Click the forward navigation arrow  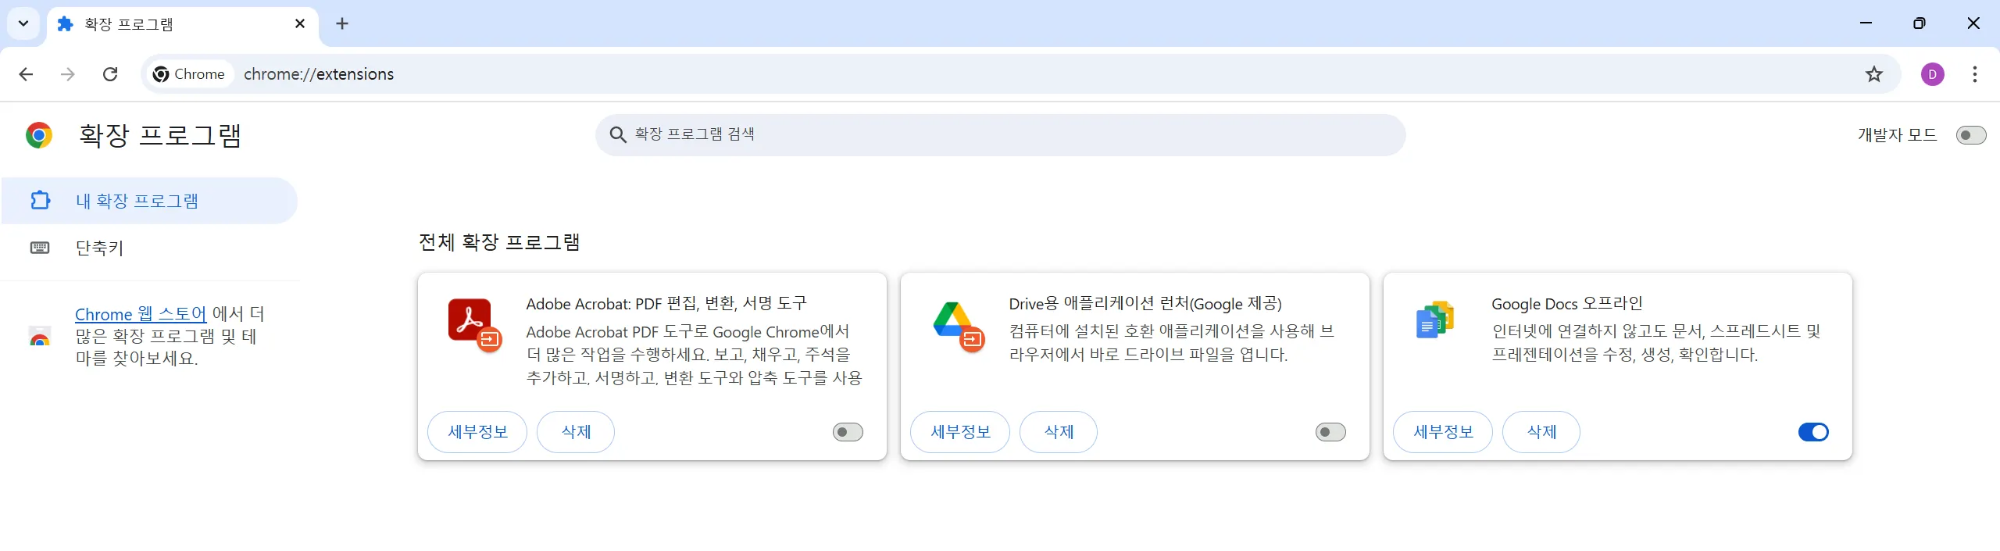[68, 74]
